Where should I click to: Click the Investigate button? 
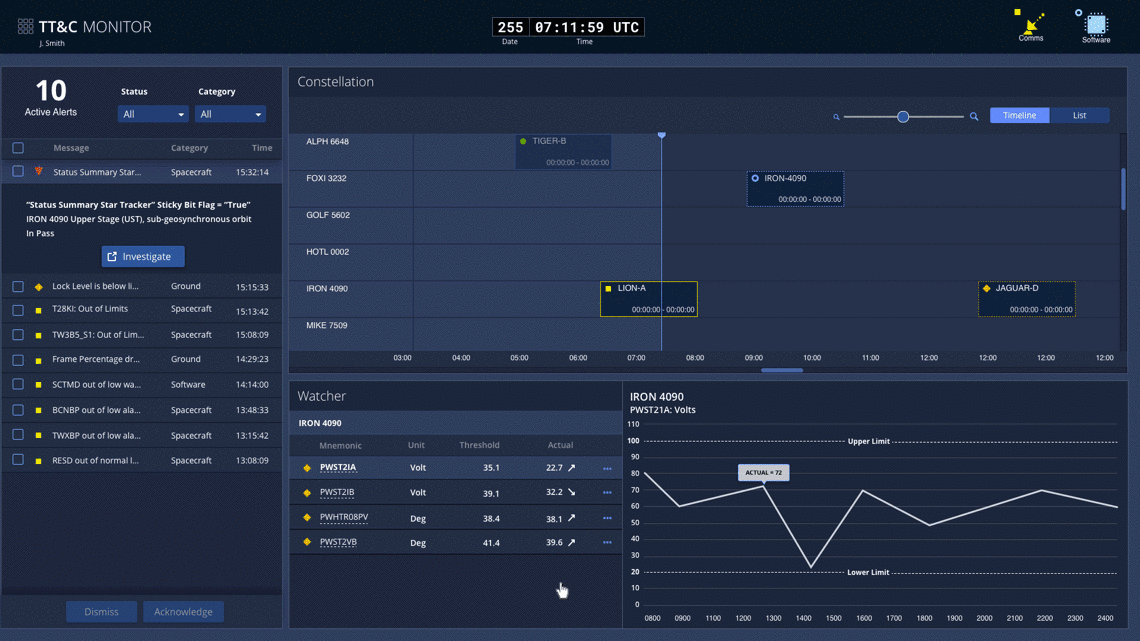[143, 257]
